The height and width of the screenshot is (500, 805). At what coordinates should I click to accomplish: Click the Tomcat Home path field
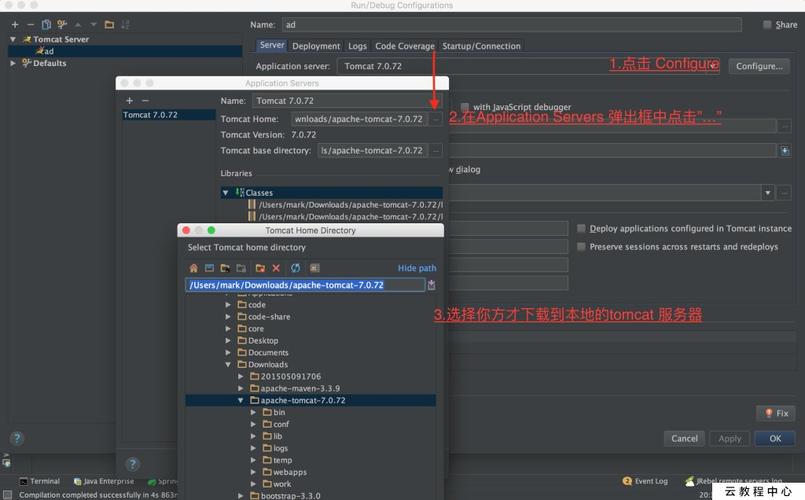pos(359,119)
